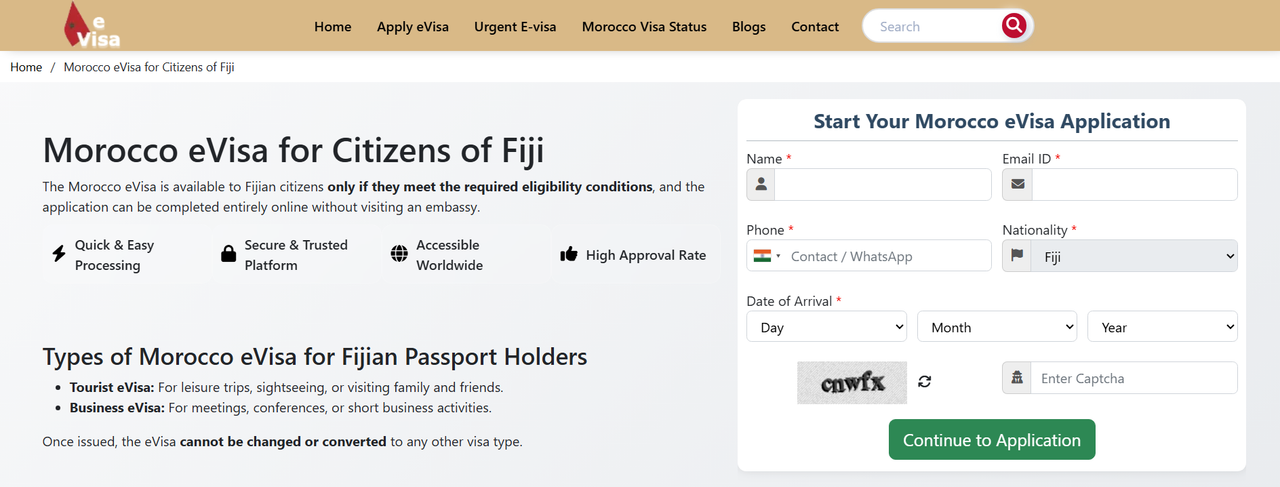Open the Apply eVisa menu item
This screenshot has width=1280, height=487.
click(412, 27)
